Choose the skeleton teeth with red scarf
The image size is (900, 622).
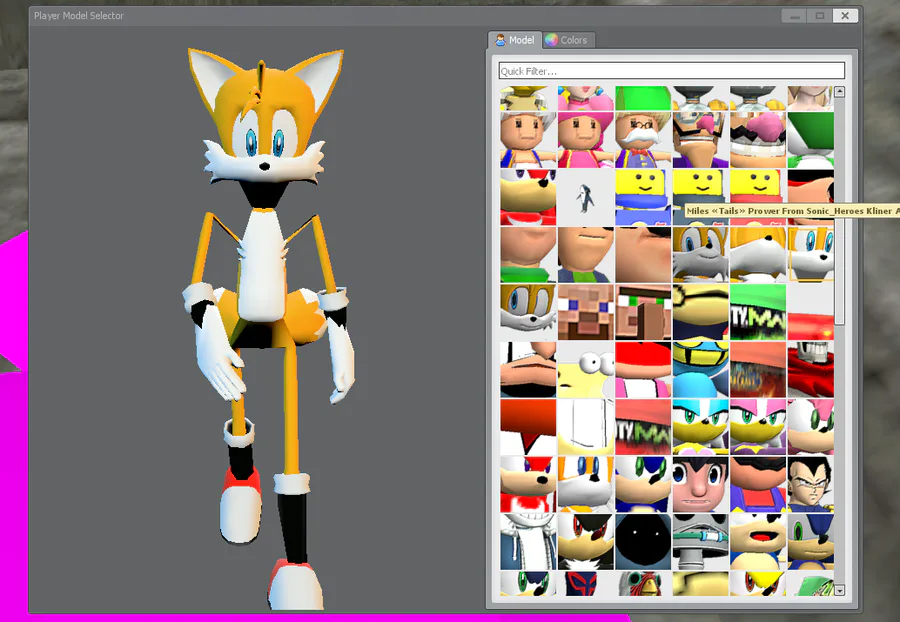[x=810, y=369]
